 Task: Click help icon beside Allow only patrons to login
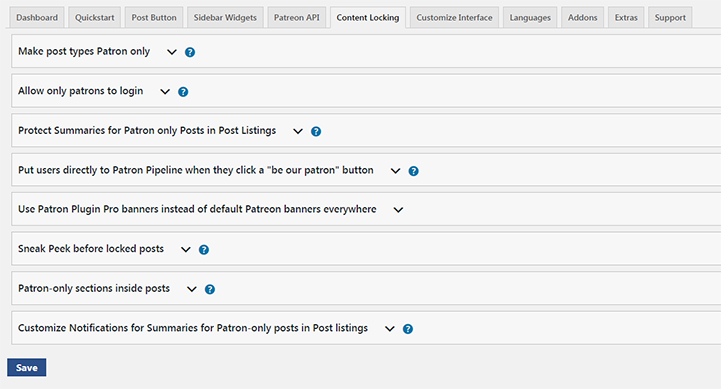point(183,92)
